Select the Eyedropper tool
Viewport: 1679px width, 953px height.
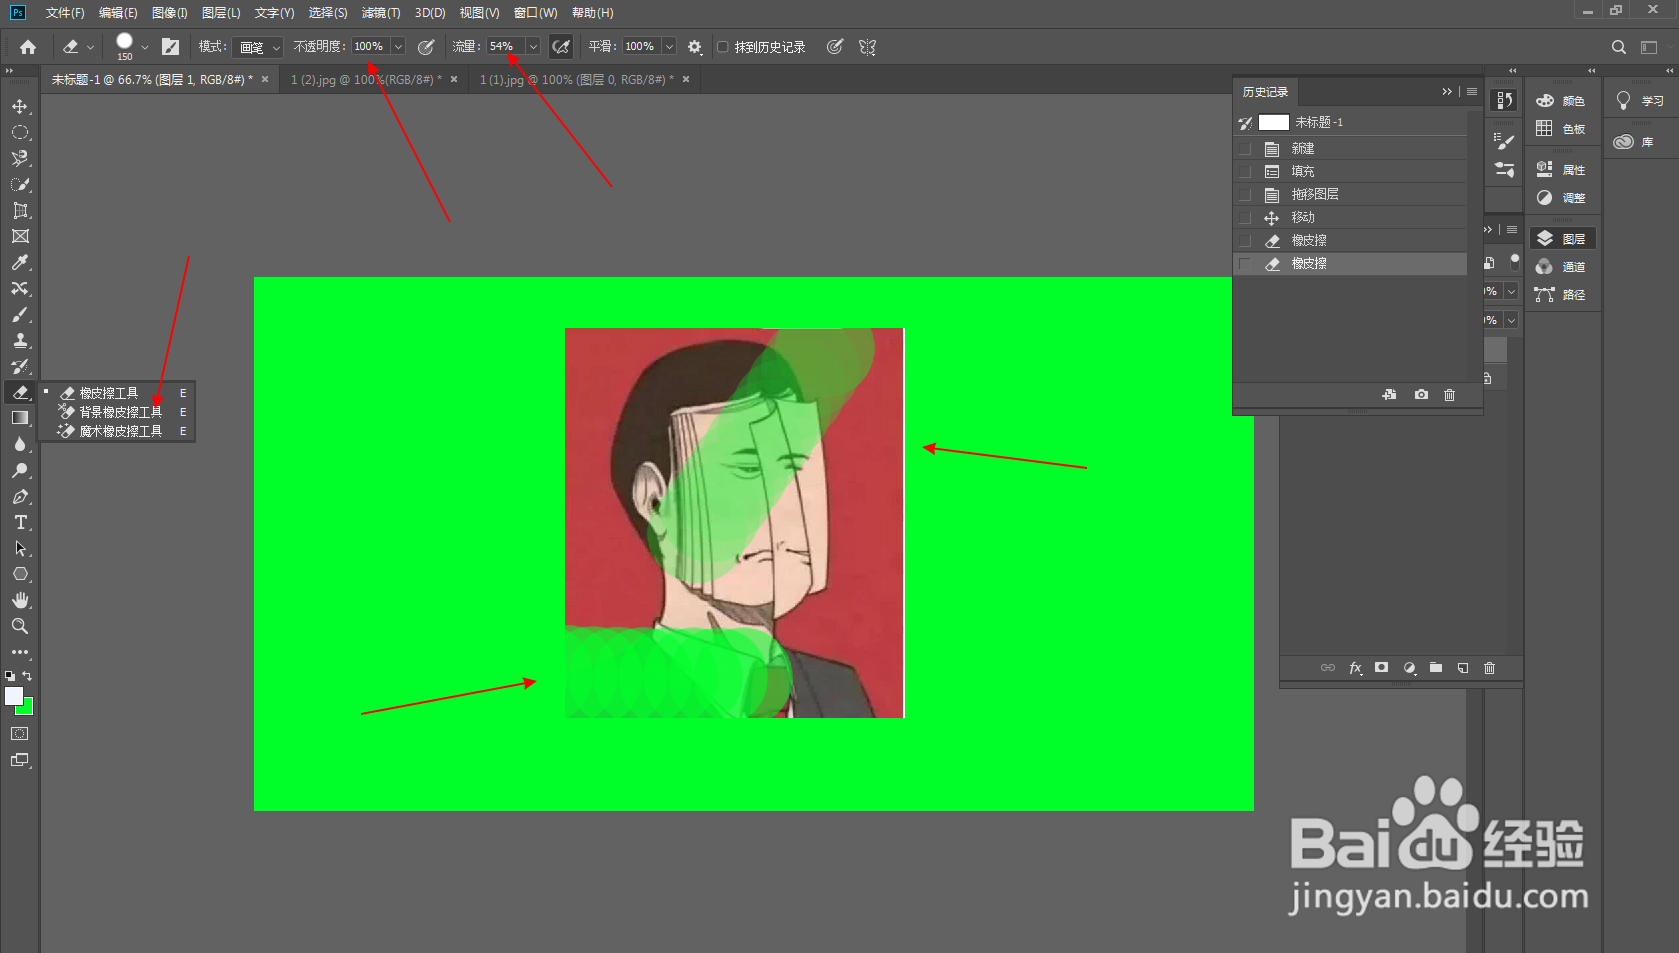[x=20, y=262]
